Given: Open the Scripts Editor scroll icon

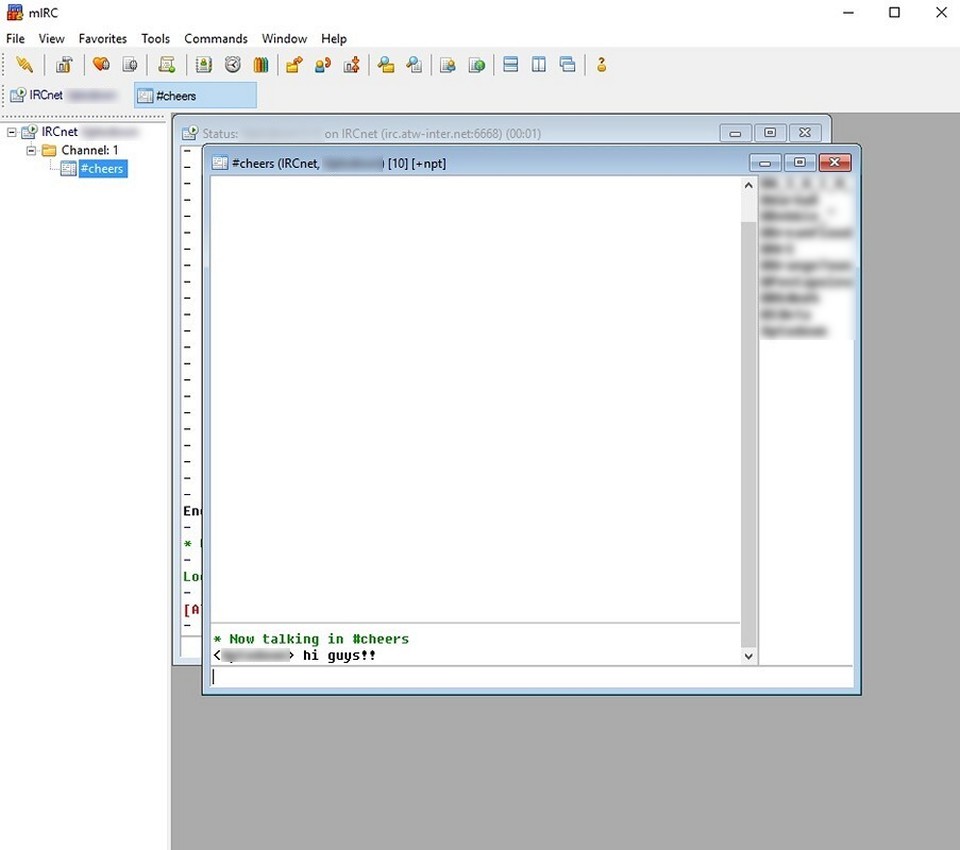Looking at the screenshot, I should [x=167, y=64].
